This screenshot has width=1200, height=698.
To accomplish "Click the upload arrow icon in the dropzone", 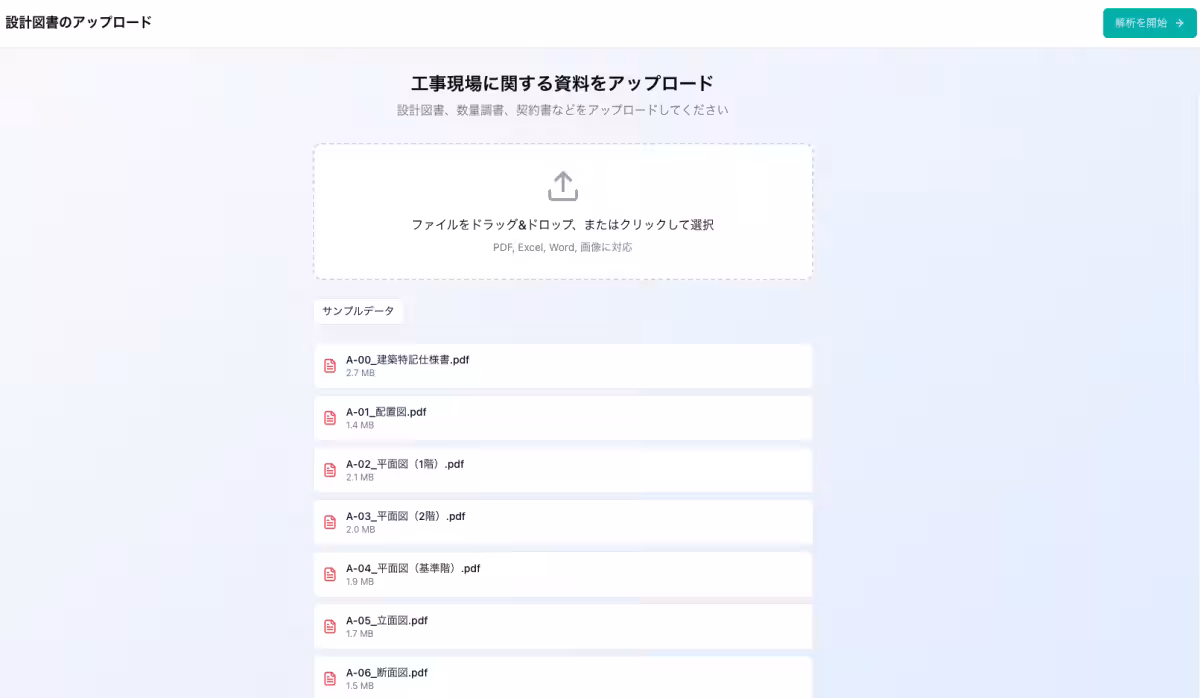I will coord(562,186).
